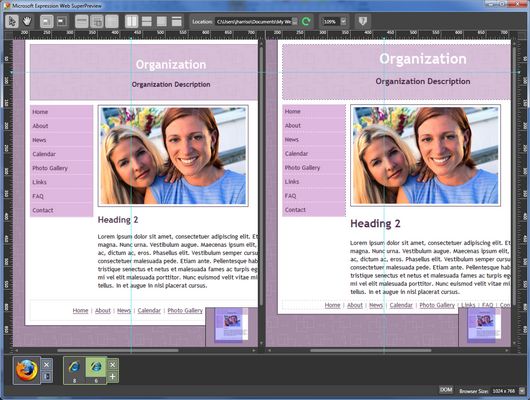Viewport: 530px width, 400px height.
Task: Activate the hand panning mode tool
Action: point(27,22)
